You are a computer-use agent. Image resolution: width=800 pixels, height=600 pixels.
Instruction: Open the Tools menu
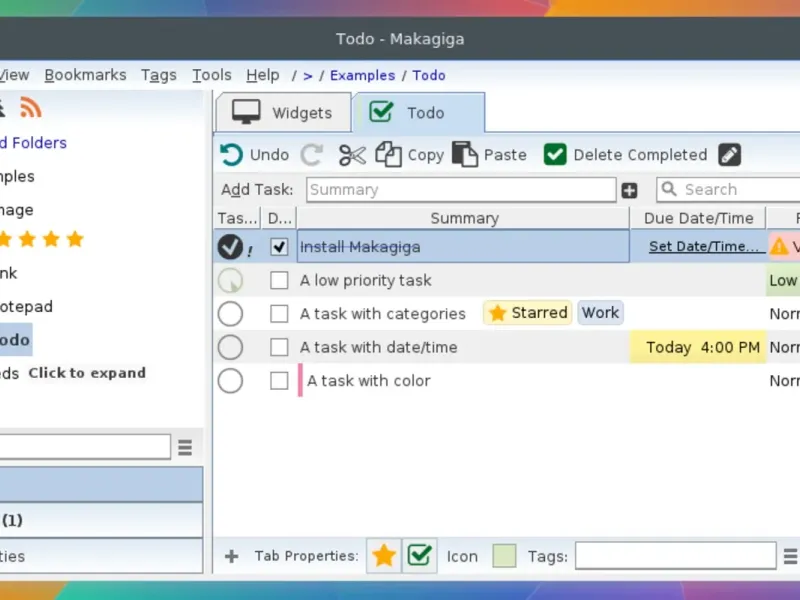pyautogui.click(x=212, y=75)
